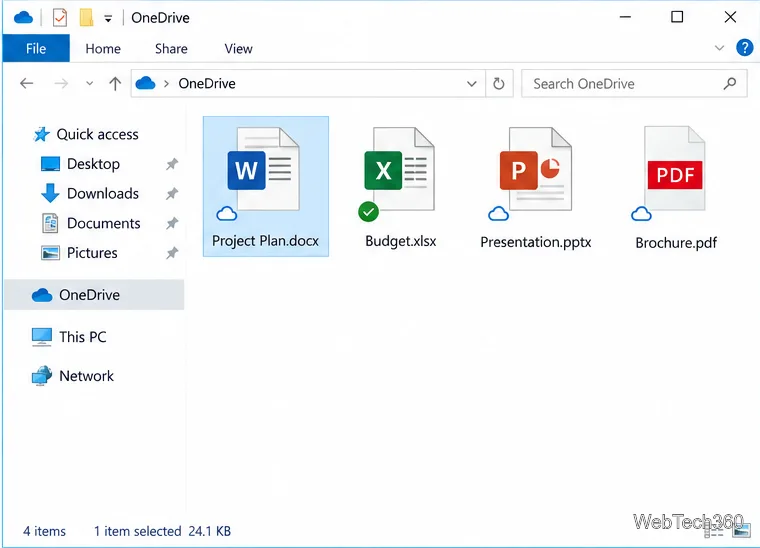
Task: Select the Presentation.pptx PowerPoint file icon
Action: pyautogui.click(x=536, y=169)
